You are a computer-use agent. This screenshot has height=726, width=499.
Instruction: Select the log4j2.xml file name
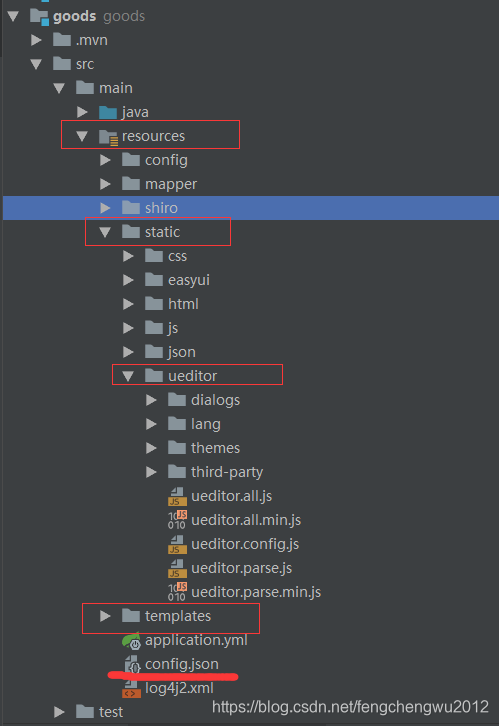coord(179,688)
